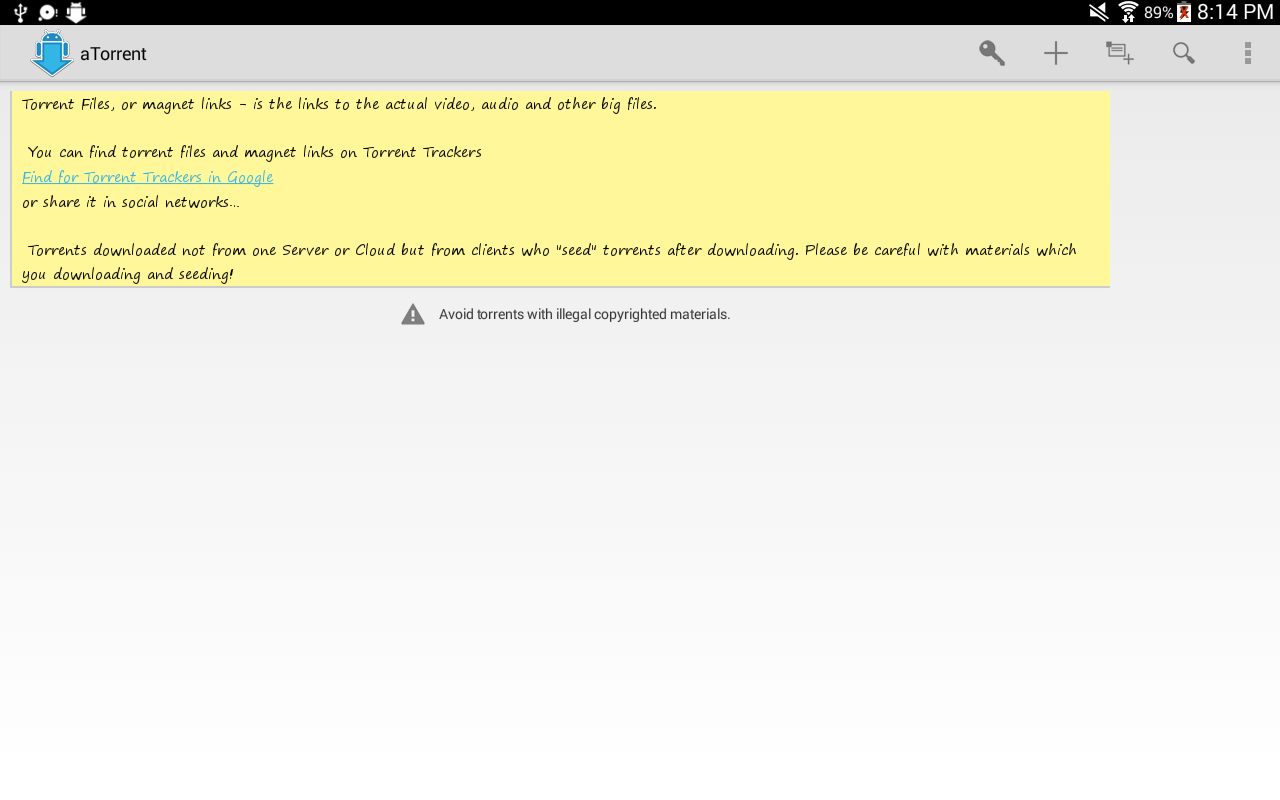Tap the warning triangle icon
Viewport: 1280px width, 800px height.
point(413,314)
